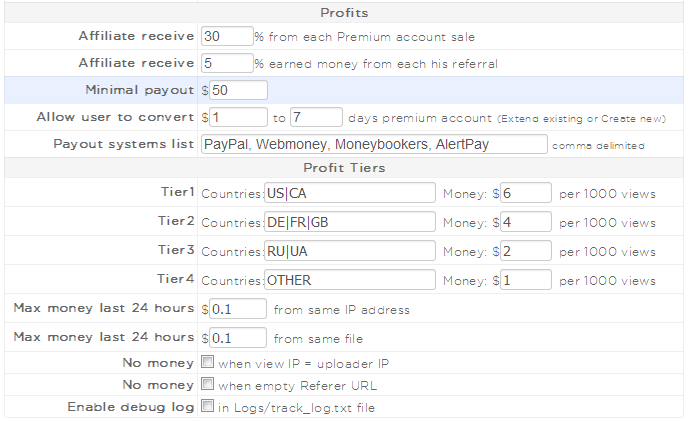Click the Premium sale percent field
The image size is (689, 421).
point(227,36)
